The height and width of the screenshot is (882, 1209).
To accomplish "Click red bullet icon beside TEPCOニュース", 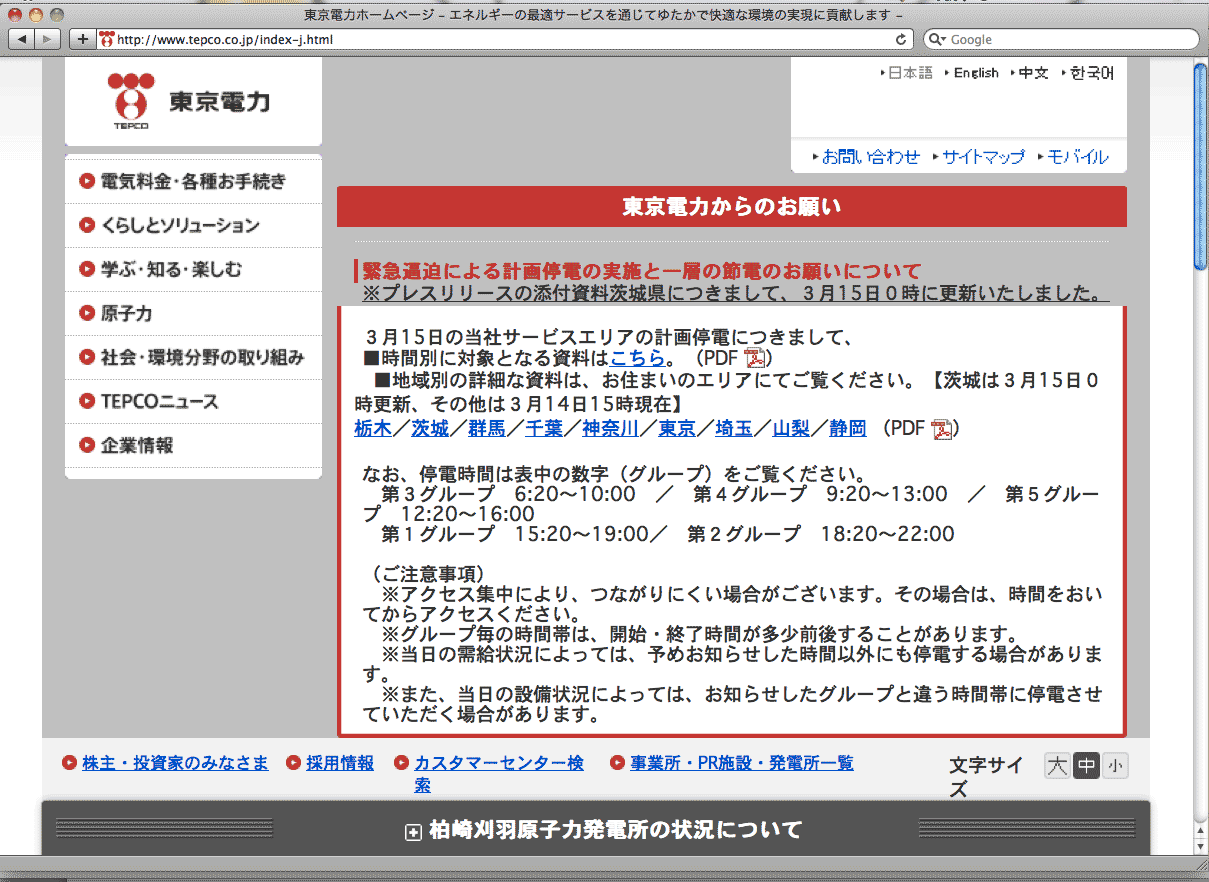I will click(x=87, y=401).
